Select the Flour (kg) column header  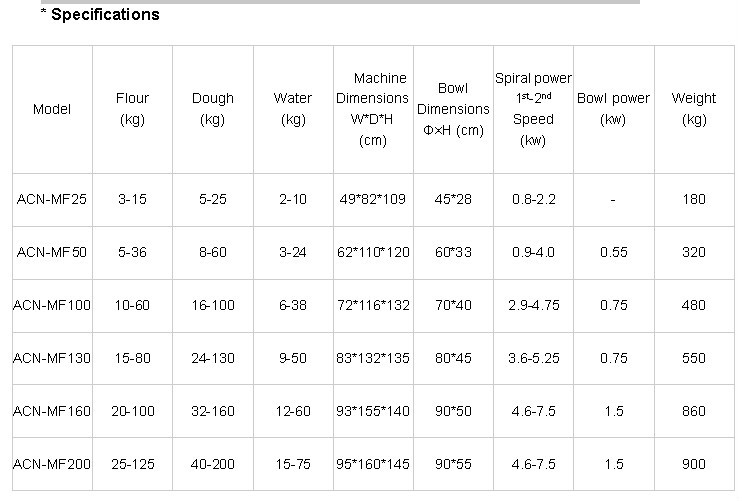pyautogui.click(x=132, y=109)
